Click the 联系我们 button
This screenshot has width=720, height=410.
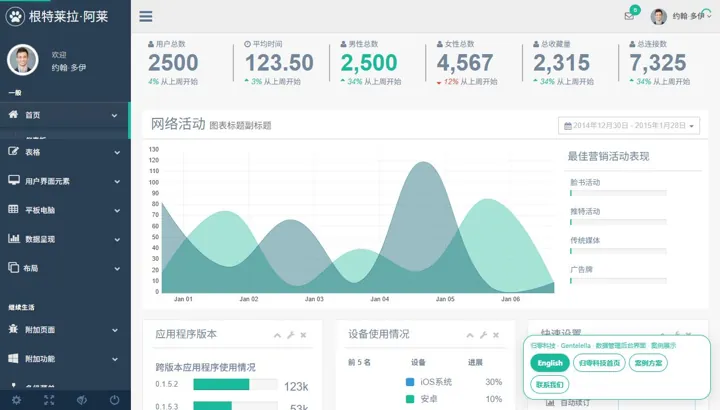tap(550, 384)
